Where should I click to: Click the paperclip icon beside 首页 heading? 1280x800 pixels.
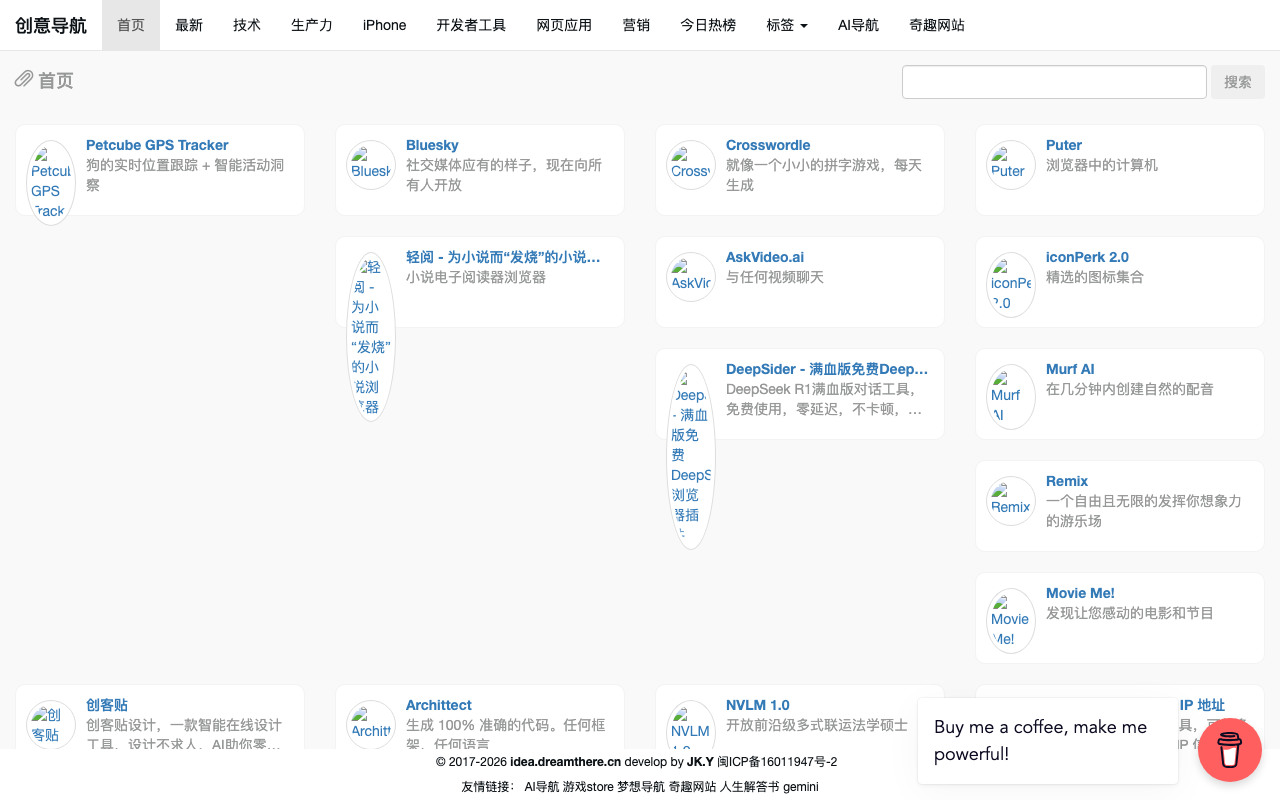(x=24, y=79)
